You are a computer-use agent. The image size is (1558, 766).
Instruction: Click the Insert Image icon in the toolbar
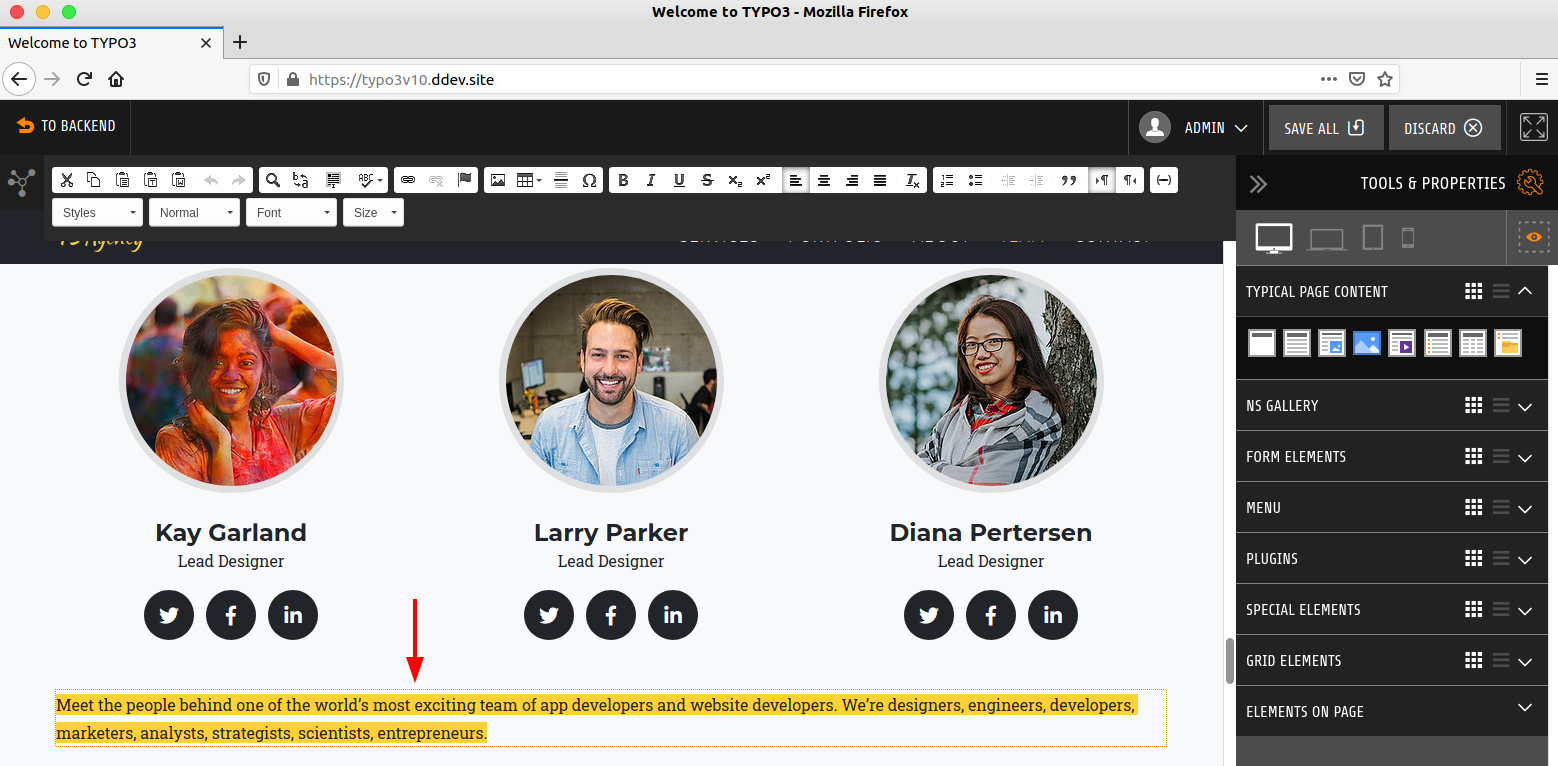(x=497, y=180)
